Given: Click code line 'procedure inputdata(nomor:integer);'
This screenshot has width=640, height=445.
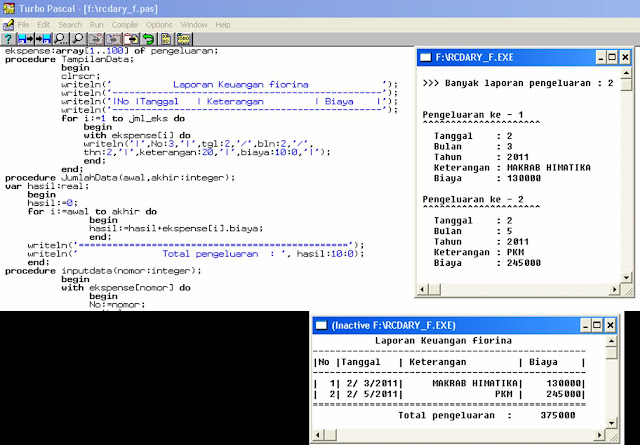Looking at the screenshot, I should [103, 271].
